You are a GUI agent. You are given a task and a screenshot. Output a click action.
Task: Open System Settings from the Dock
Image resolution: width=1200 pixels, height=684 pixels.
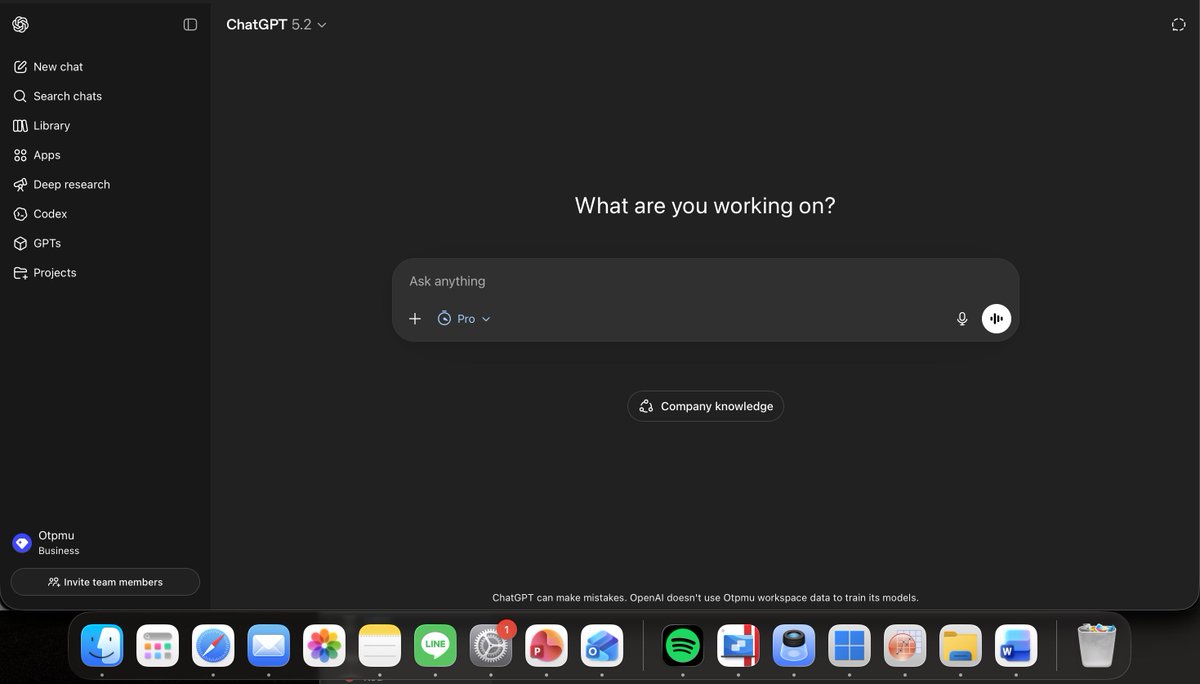(491, 646)
